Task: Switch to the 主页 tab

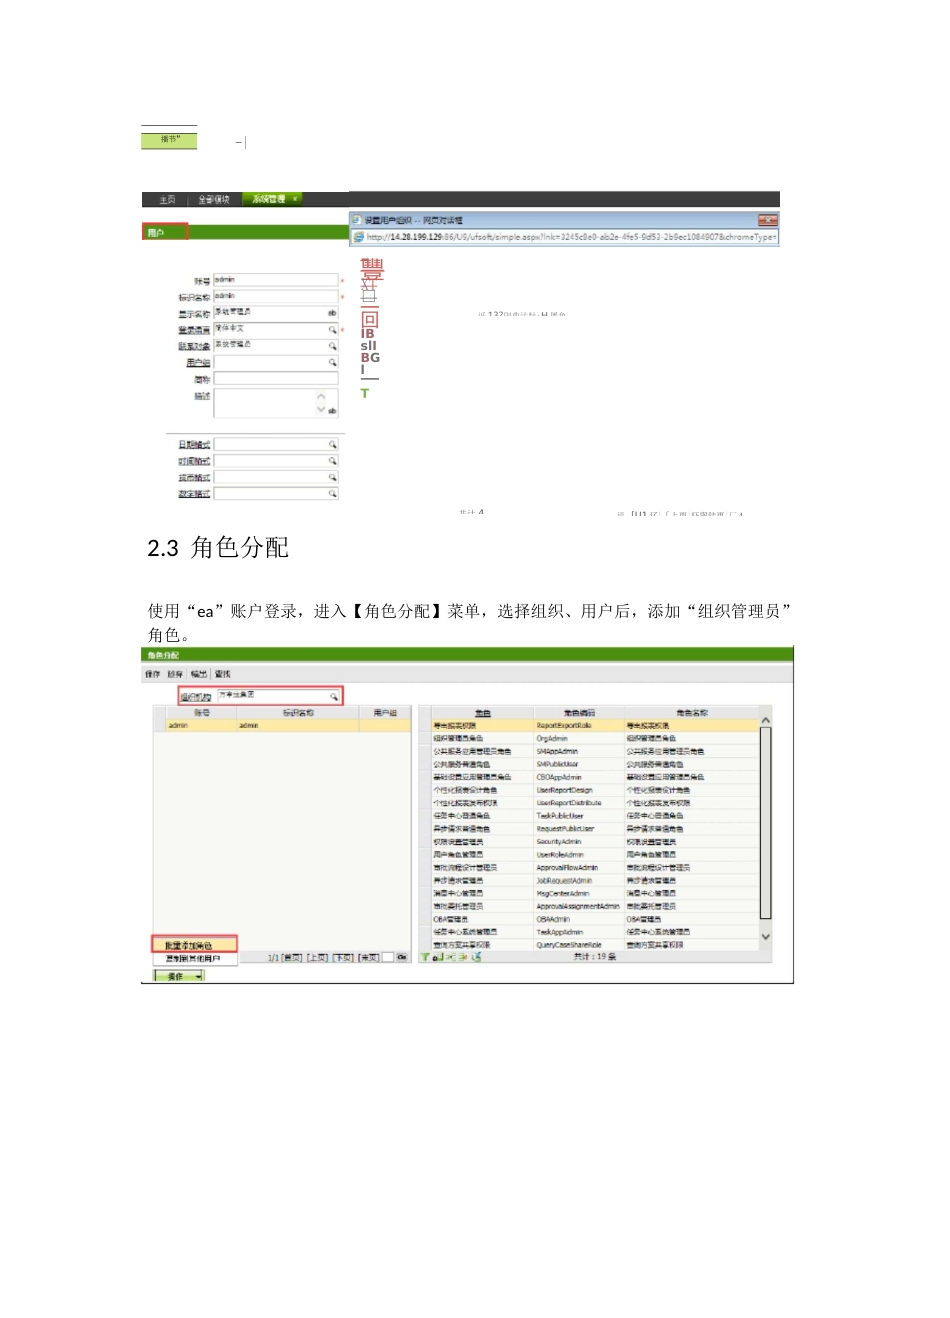Action: pos(167,200)
